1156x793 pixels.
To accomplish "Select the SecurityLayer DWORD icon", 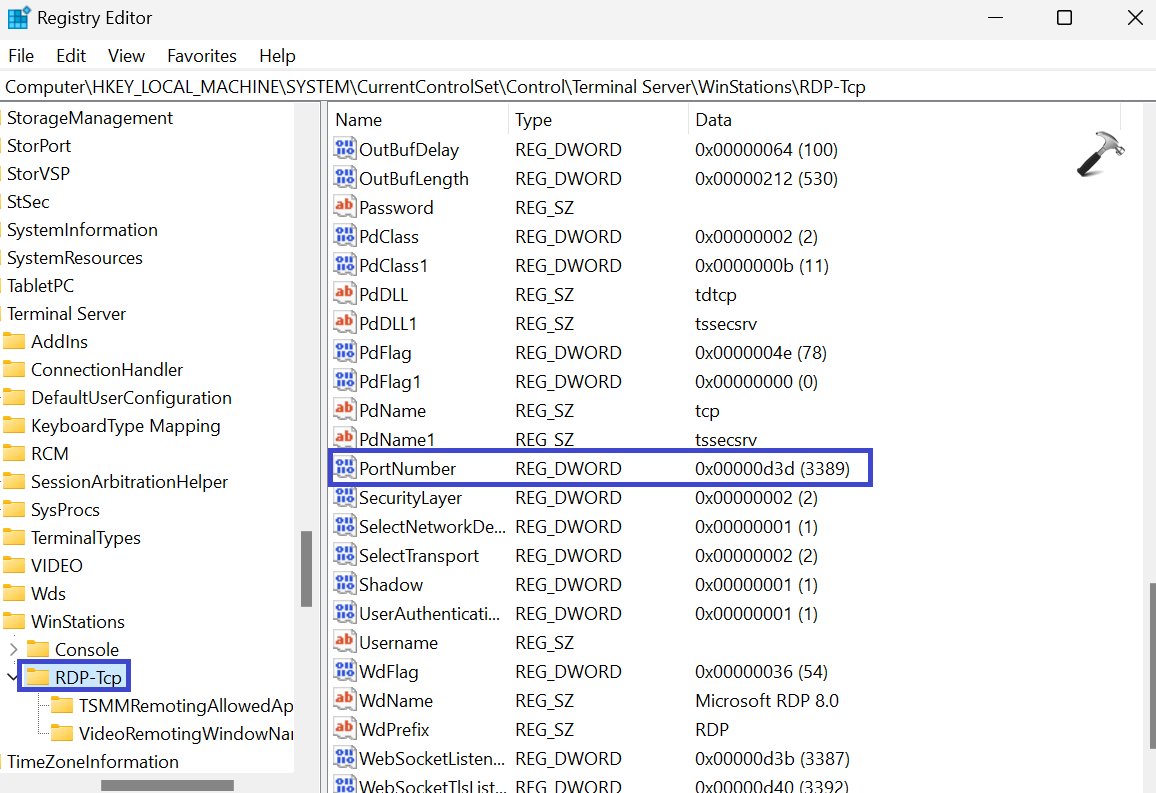I will click(x=345, y=497).
